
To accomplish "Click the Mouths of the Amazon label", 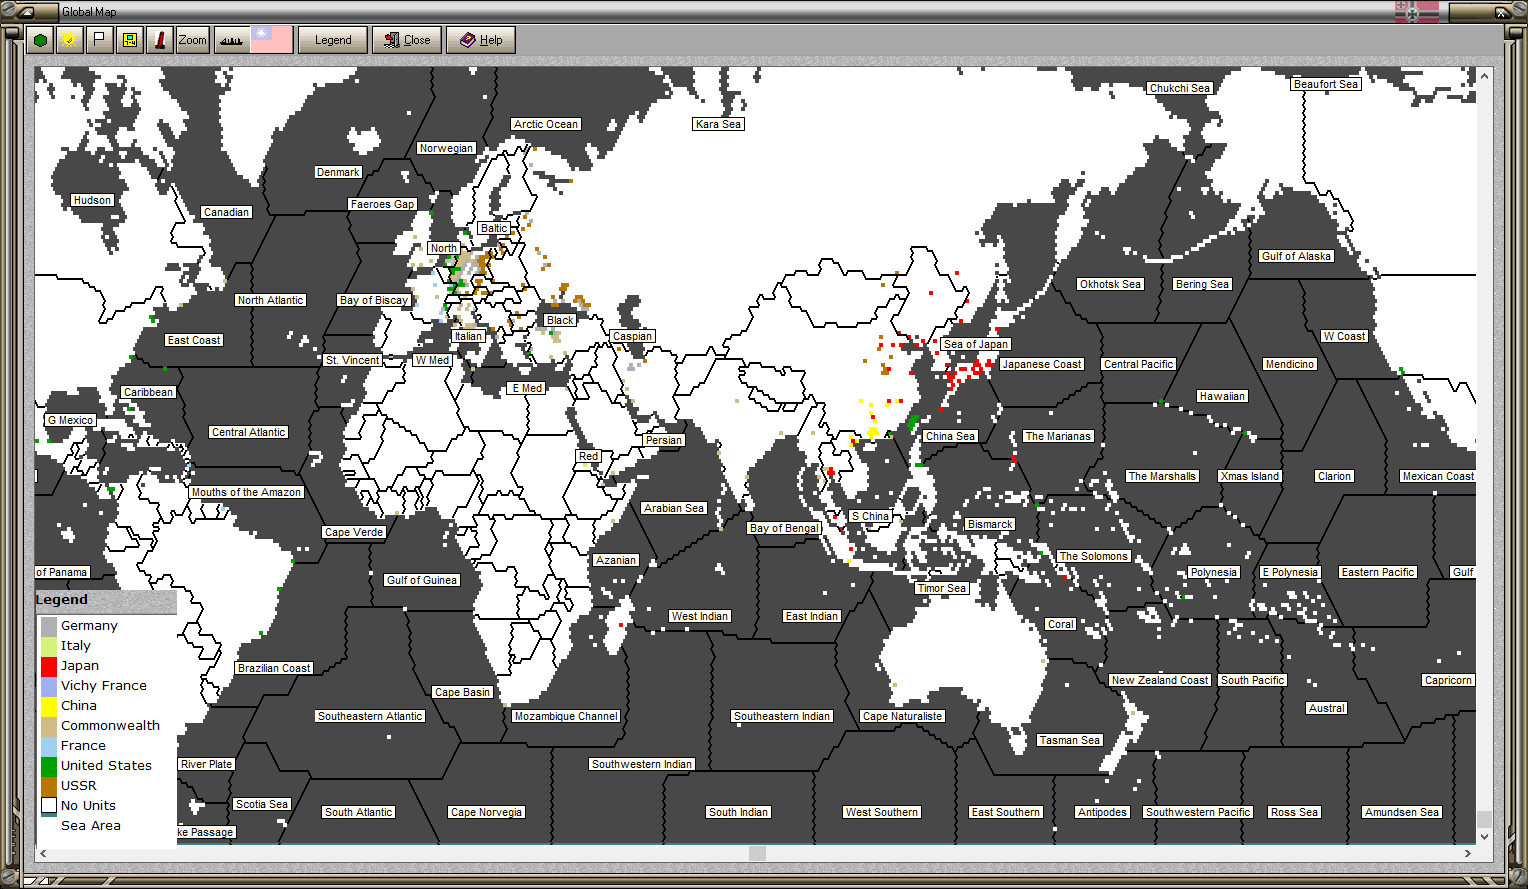I will click(x=246, y=492).
